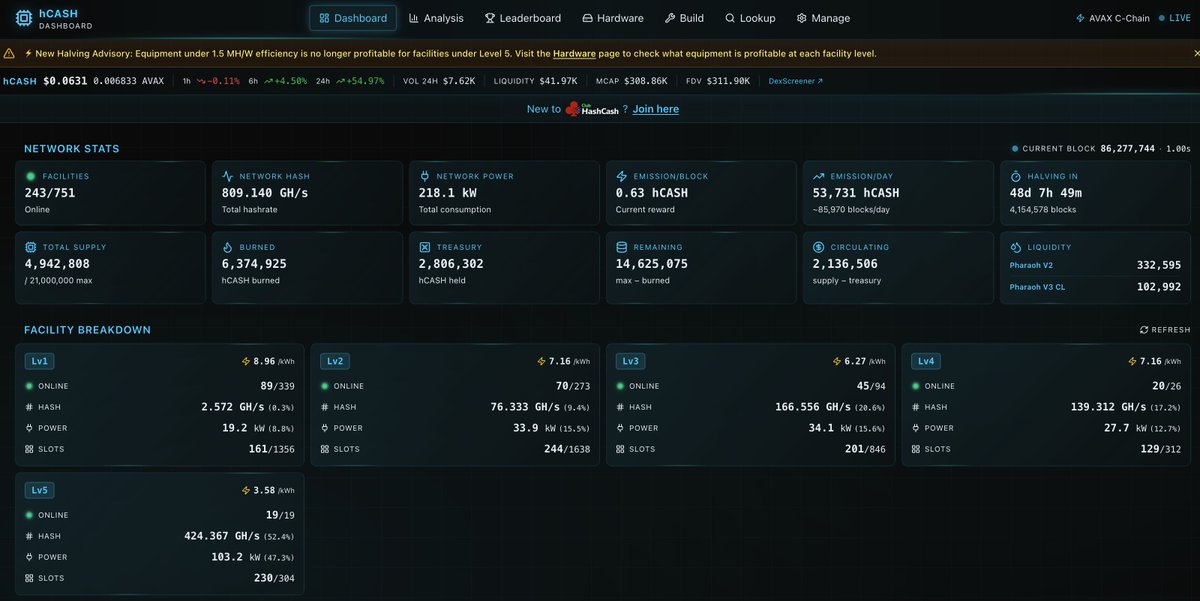Image resolution: width=1200 pixels, height=601 pixels.
Task: Select the Lv2 facility badge
Action: point(336,361)
